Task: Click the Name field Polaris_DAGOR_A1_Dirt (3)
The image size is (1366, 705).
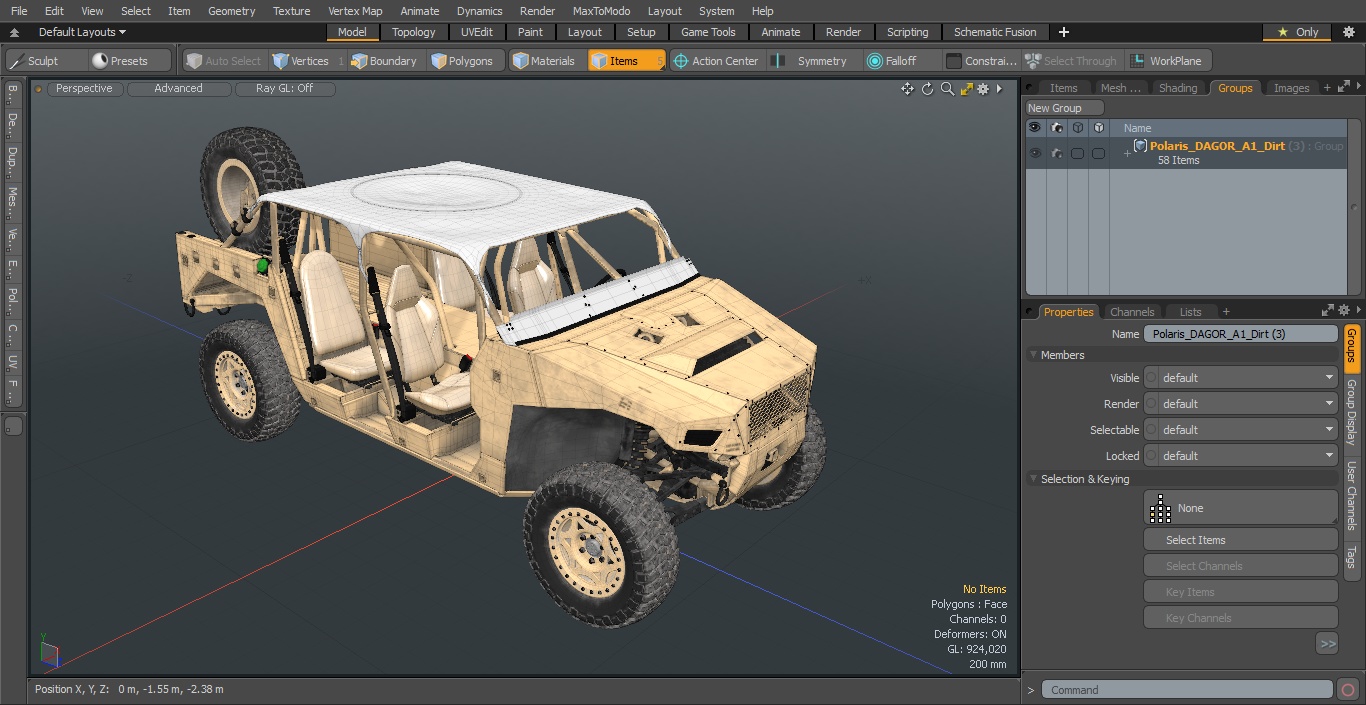Action: (1240, 334)
